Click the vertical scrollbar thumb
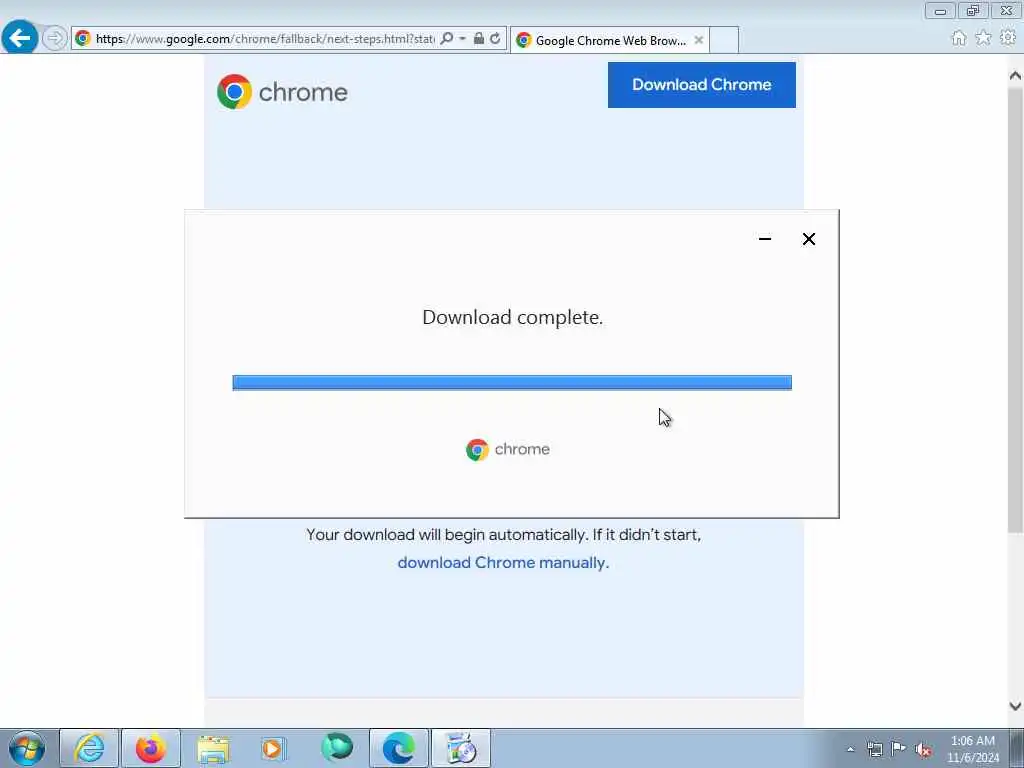This screenshot has height=768, width=1024. coord(1015,310)
